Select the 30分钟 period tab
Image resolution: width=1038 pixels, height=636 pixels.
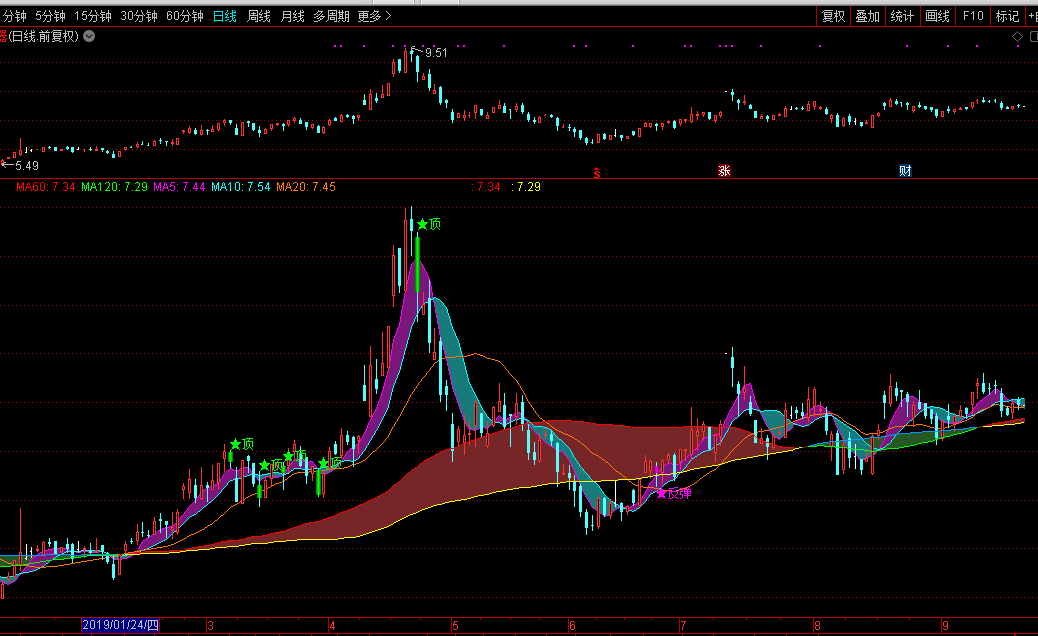point(138,16)
